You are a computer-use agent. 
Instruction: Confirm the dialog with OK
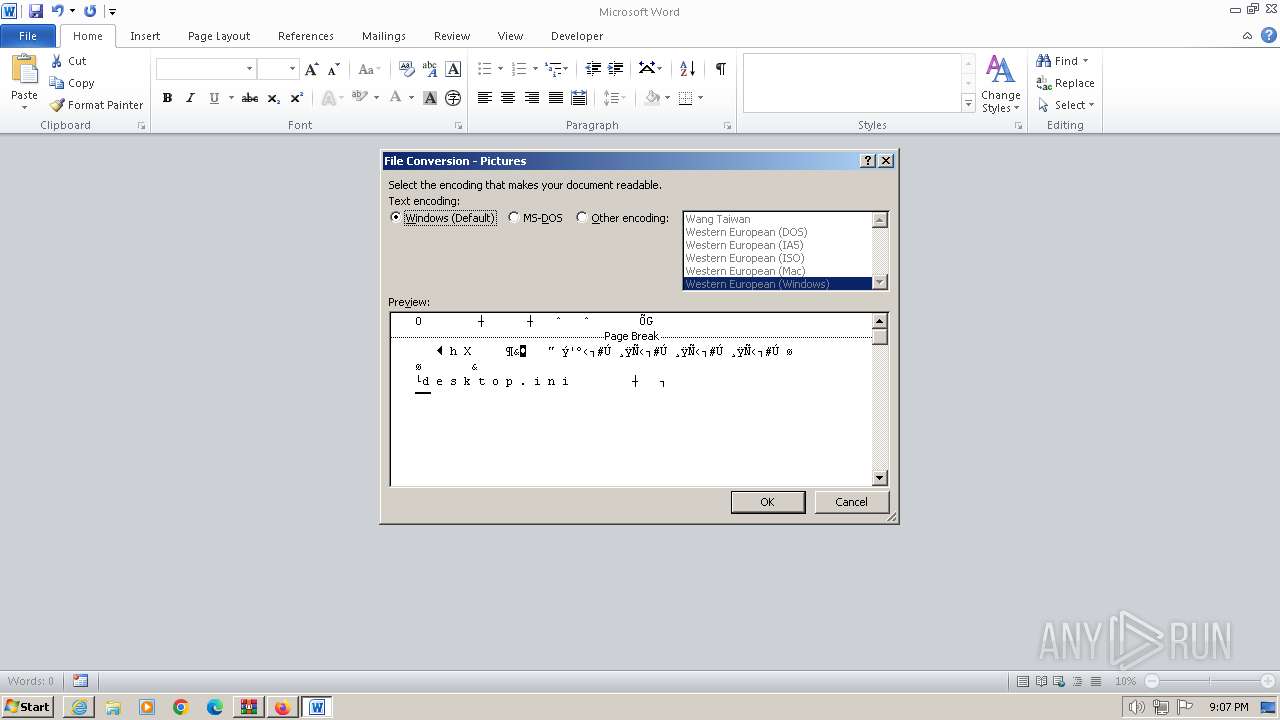click(767, 502)
